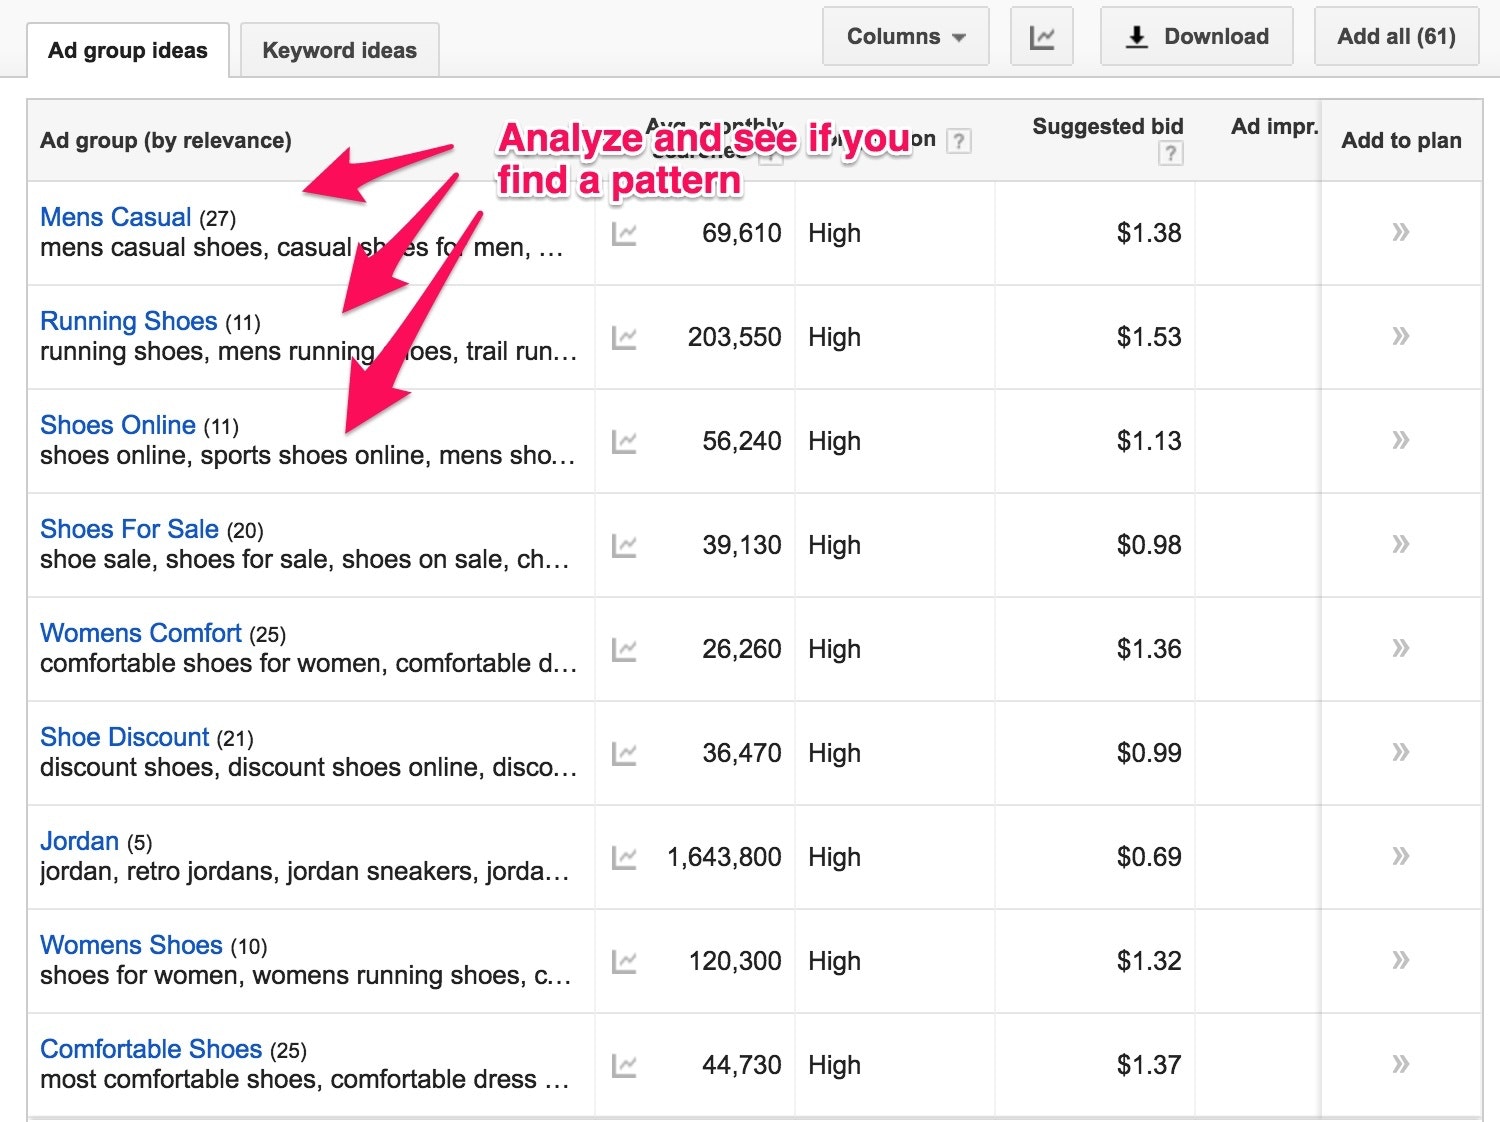Show trend chart for Running Shoes row

624,338
